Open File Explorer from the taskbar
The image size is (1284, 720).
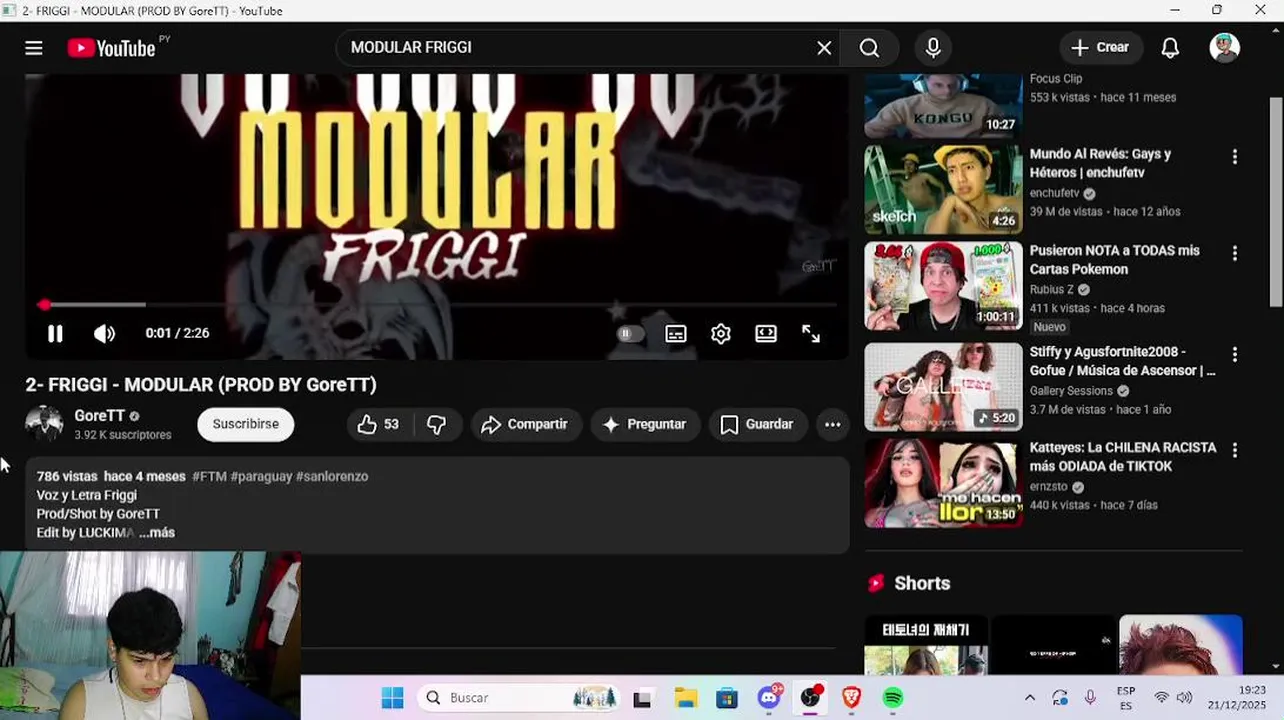(685, 698)
